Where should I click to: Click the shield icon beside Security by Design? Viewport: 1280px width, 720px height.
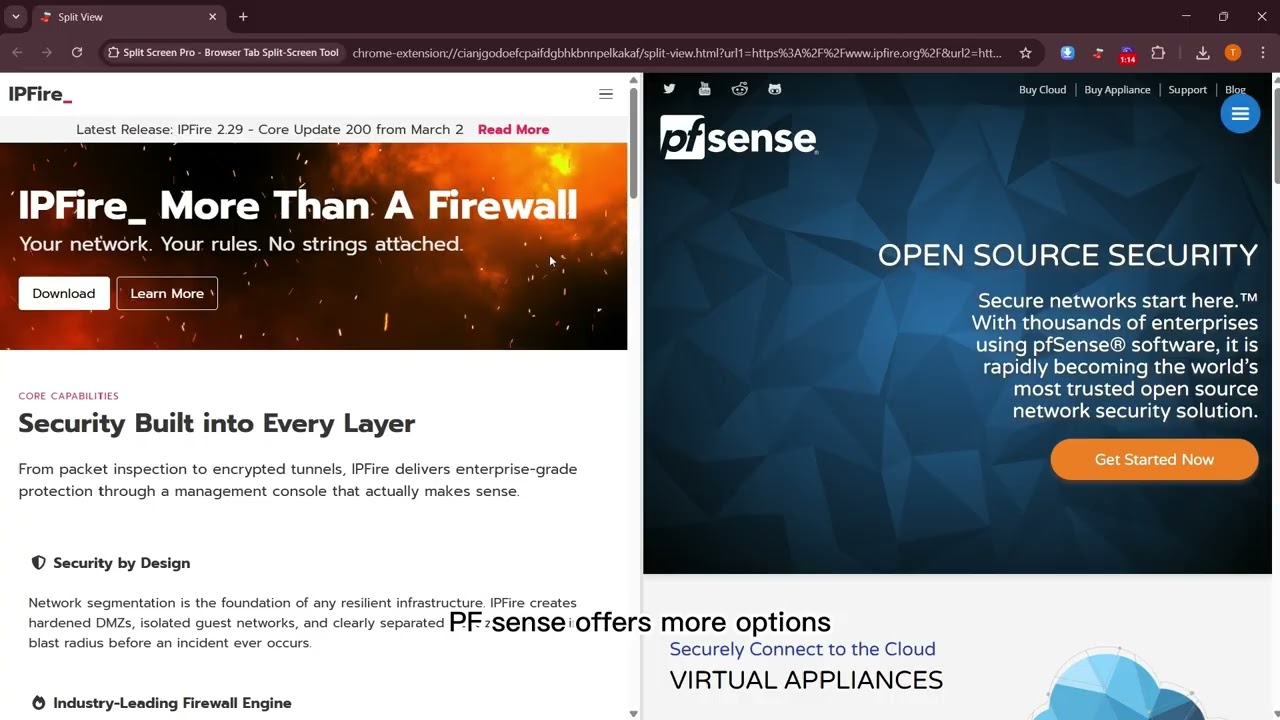(x=38, y=563)
